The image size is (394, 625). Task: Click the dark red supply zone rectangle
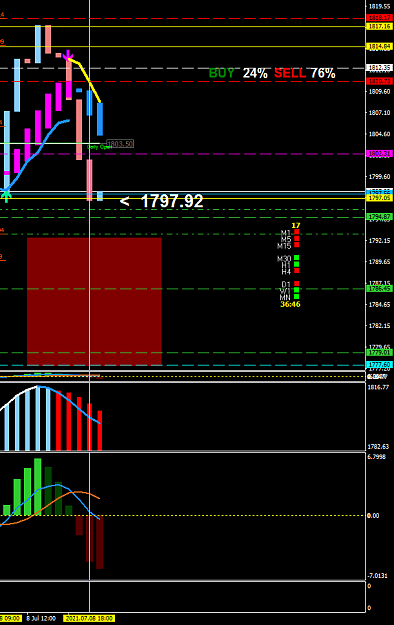[x=94, y=301]
